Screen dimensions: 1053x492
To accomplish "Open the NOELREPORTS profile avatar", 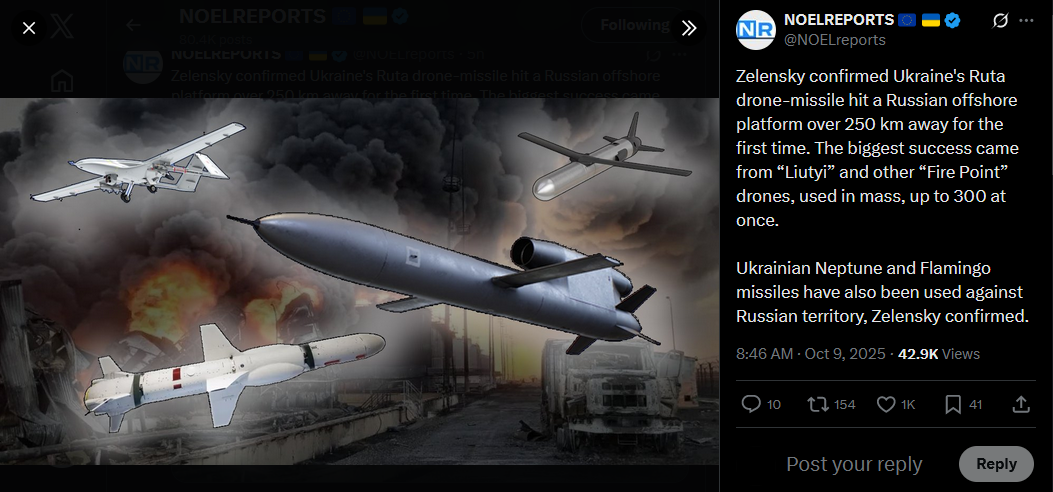I will click(756, 30).
